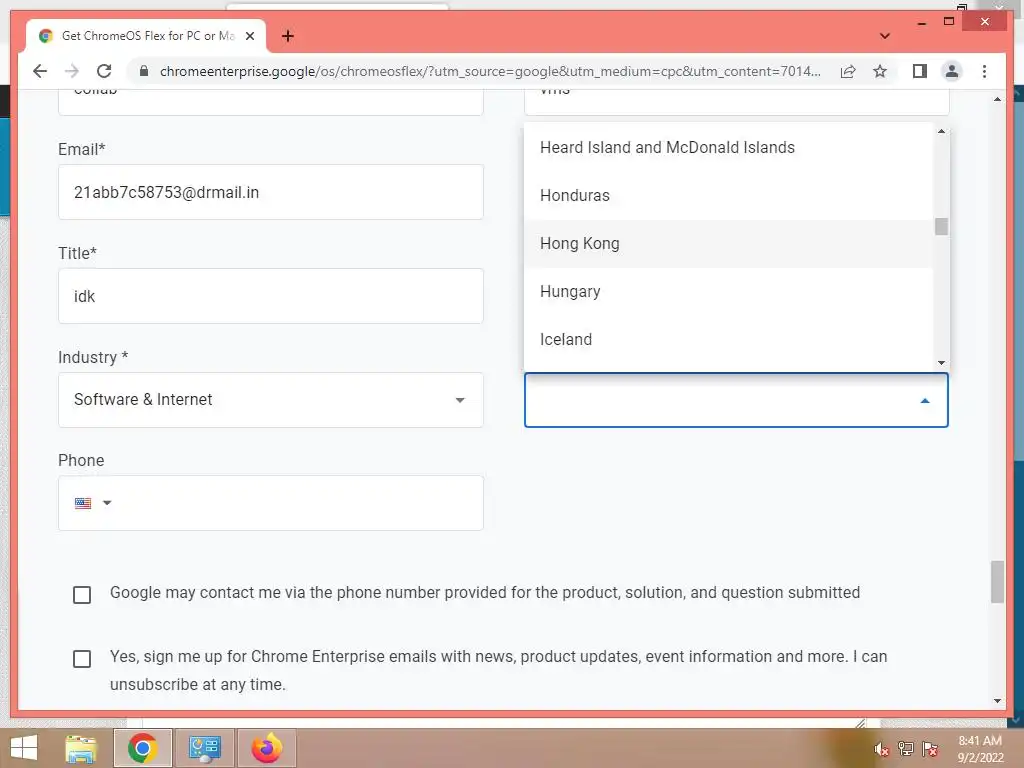
Task: Click page scroll-up arrow
Action: point(997,99)
